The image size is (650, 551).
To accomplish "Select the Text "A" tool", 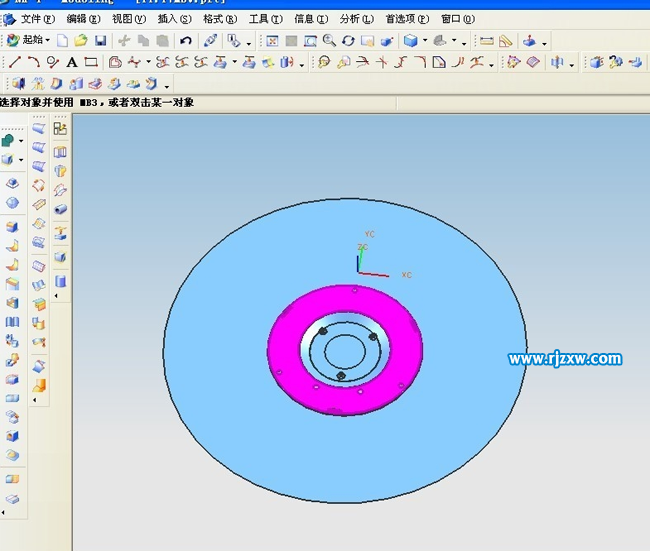I will pyautogui.click(x=72, y=62).
